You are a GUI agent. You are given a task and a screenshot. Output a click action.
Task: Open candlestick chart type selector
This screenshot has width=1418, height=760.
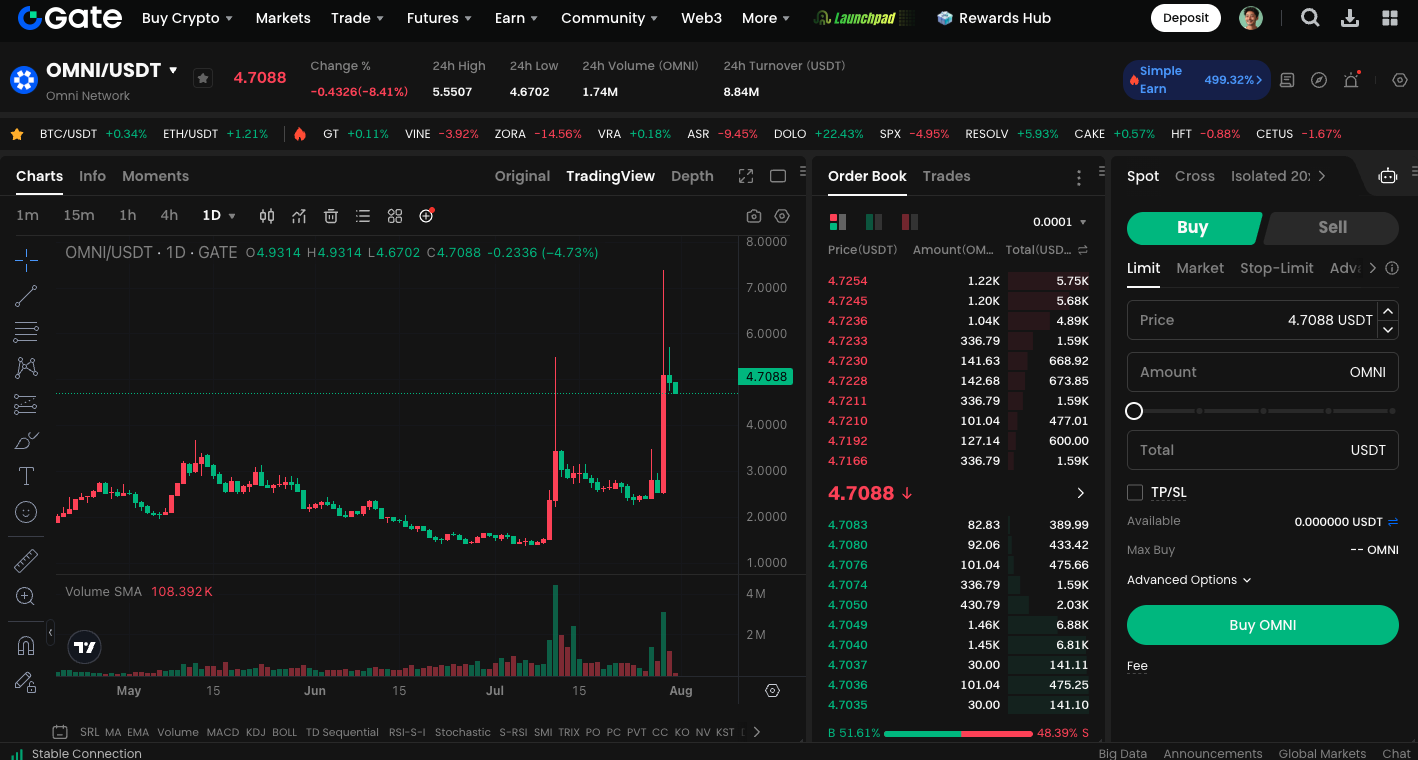(267, 216)
